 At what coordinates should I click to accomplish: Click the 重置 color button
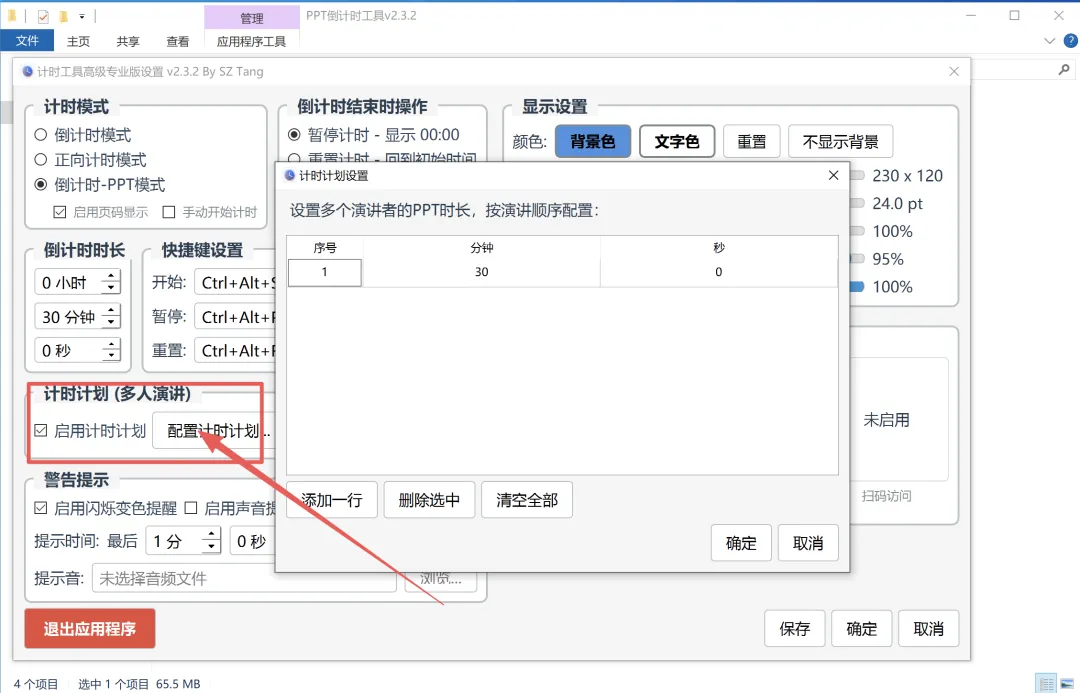click(751, 142)
